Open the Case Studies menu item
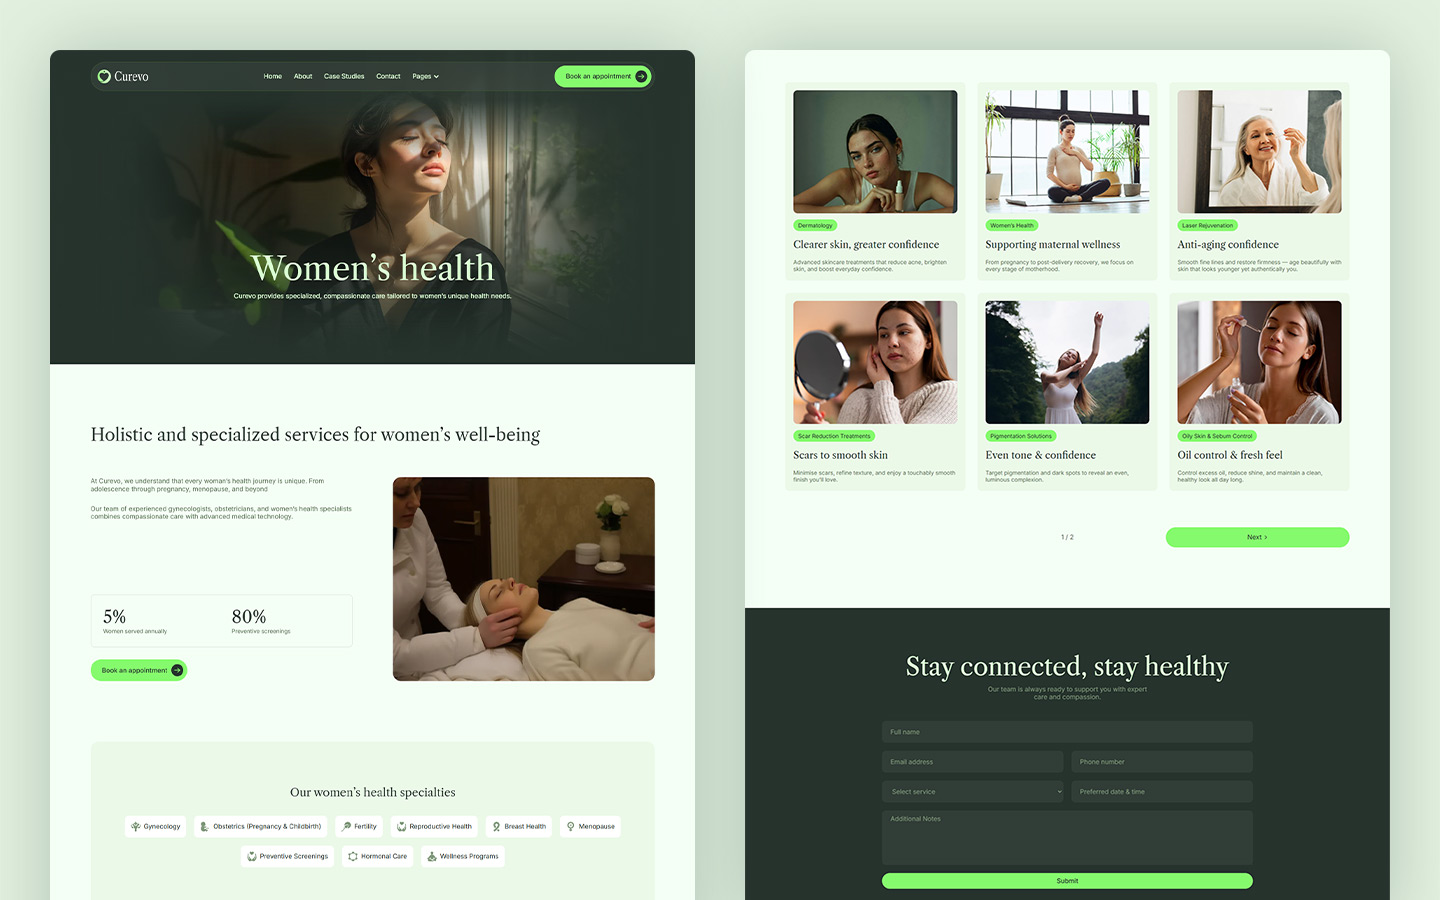 pos(344,76)
